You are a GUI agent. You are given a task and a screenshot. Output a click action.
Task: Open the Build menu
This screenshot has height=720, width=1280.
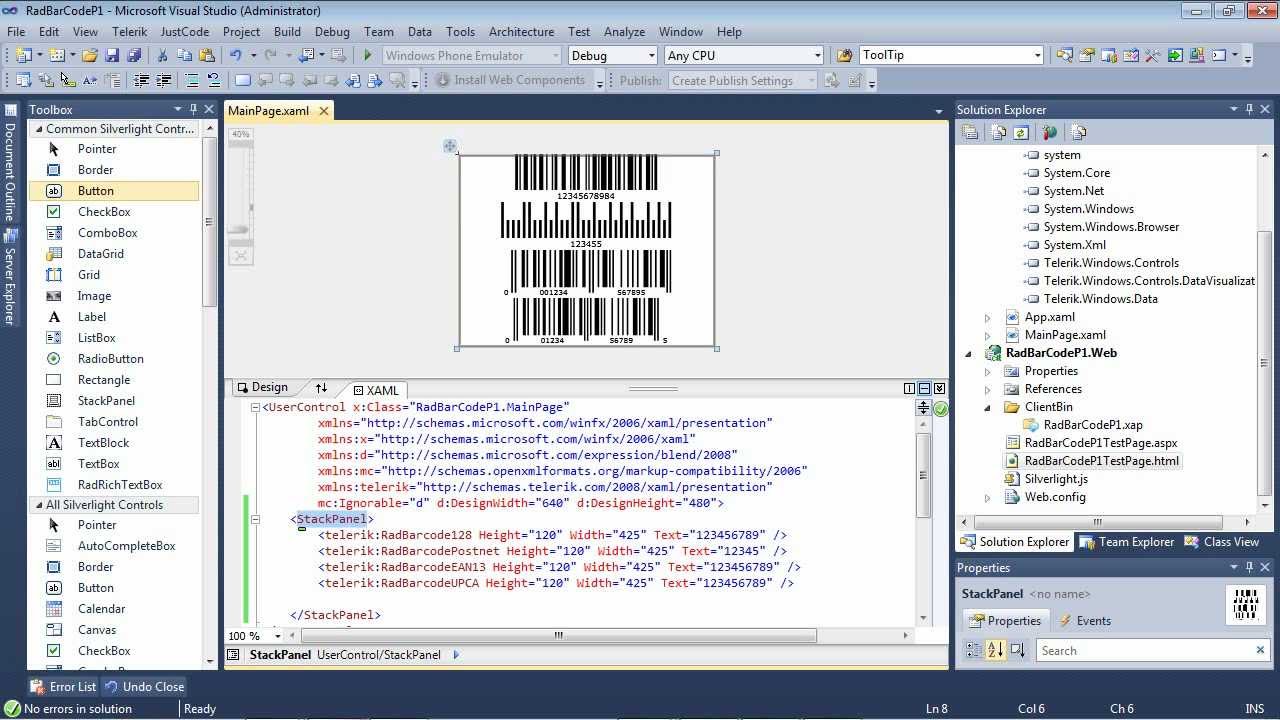tap(287, 32)
